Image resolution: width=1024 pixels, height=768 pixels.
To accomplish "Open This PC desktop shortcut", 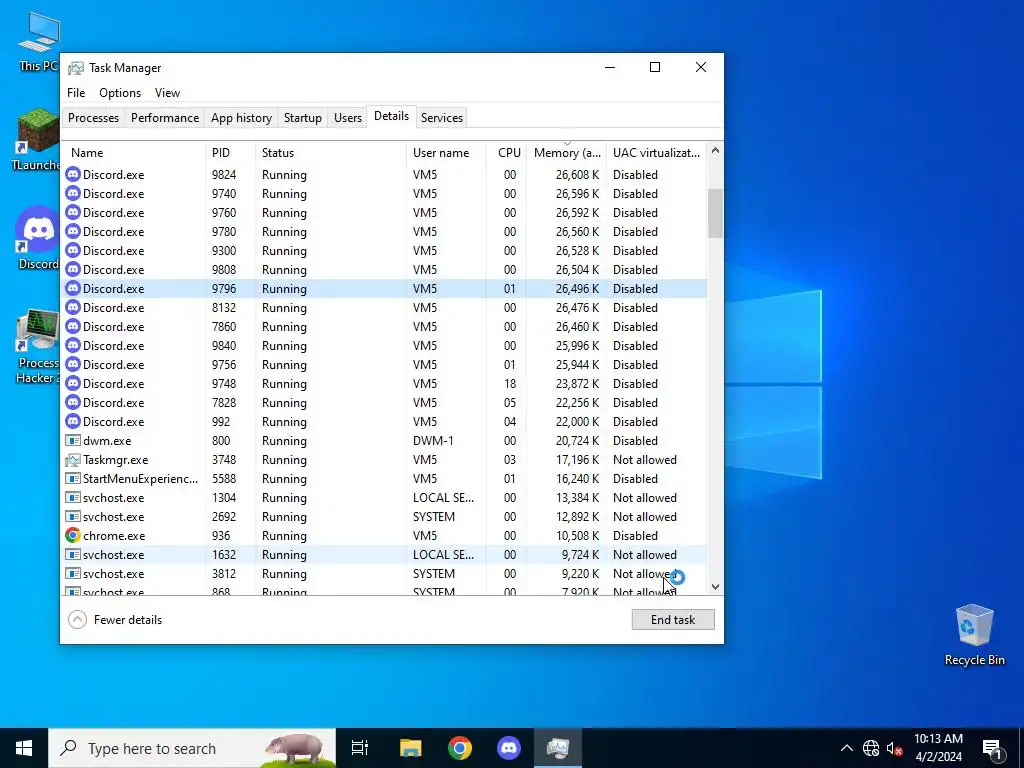I will tap(39, 42).
